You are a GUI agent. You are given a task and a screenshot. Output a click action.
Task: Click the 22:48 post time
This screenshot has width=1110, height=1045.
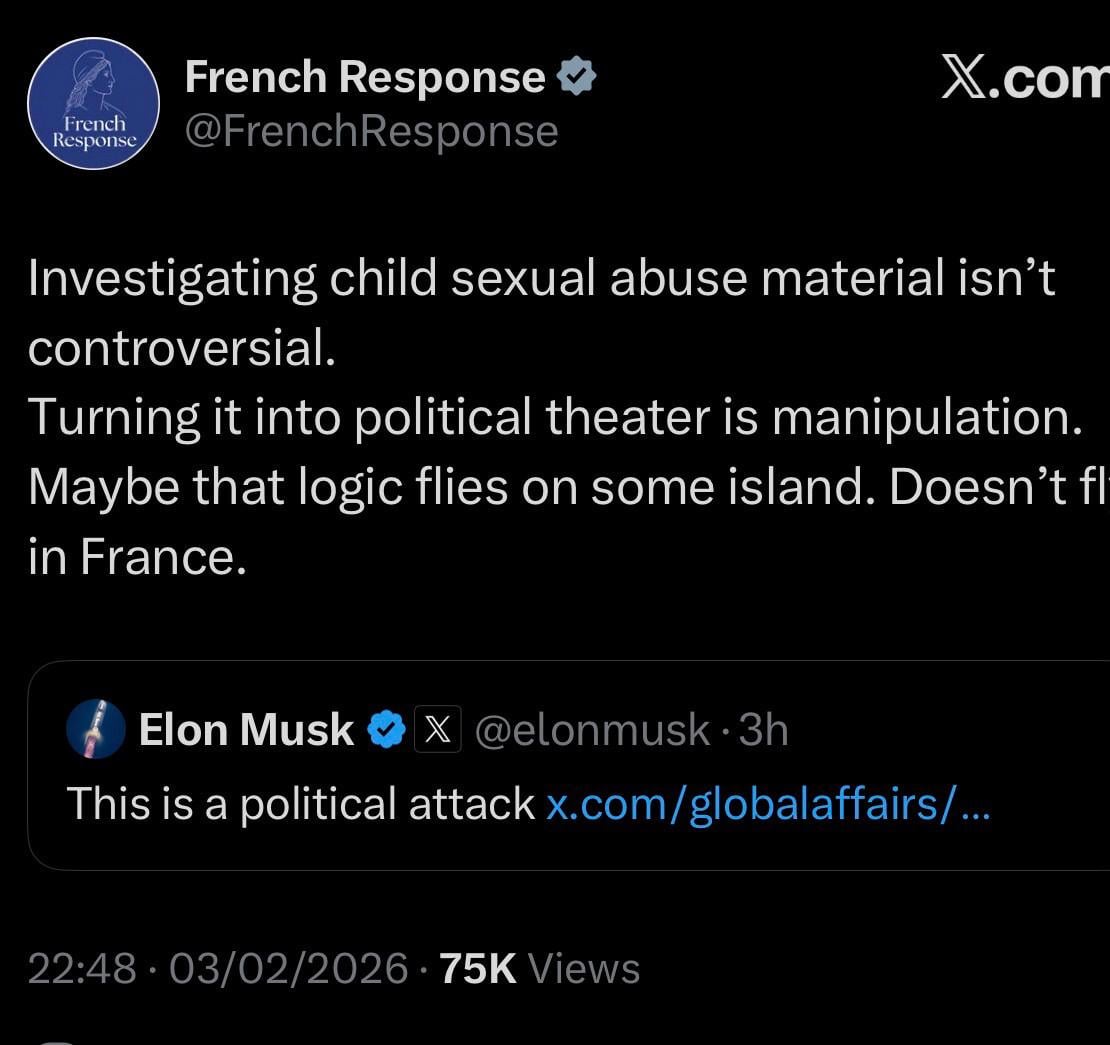(x=82, y=969)
